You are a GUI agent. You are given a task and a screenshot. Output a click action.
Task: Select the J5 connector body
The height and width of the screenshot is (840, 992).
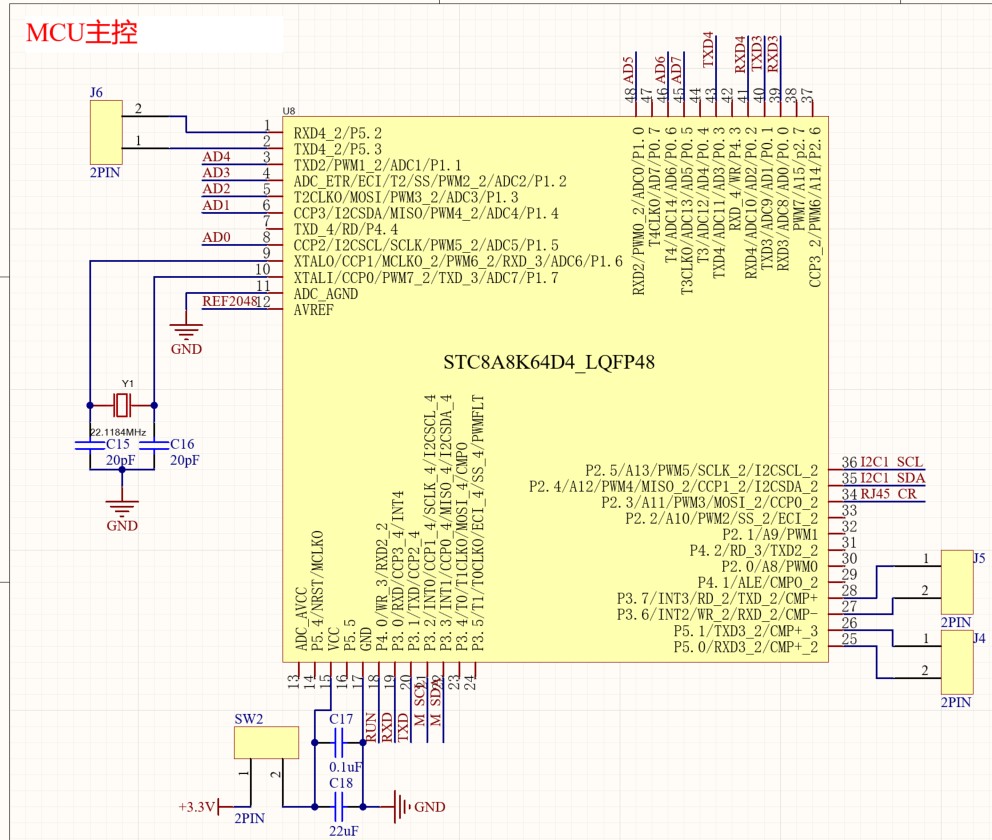[957, 583]
